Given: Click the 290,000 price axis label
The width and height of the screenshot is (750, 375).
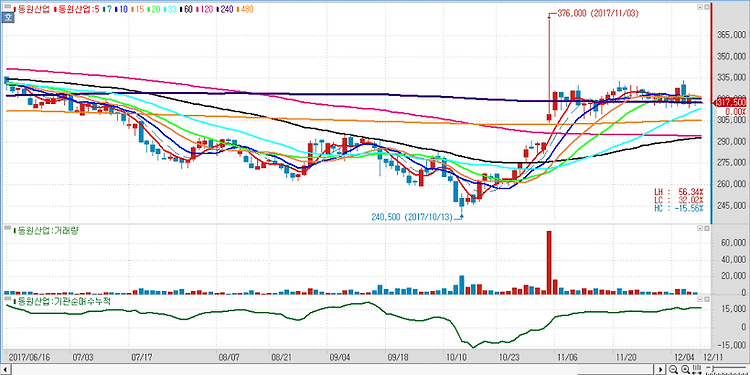Looking at the screenshot, I should (x=731, y=142).
